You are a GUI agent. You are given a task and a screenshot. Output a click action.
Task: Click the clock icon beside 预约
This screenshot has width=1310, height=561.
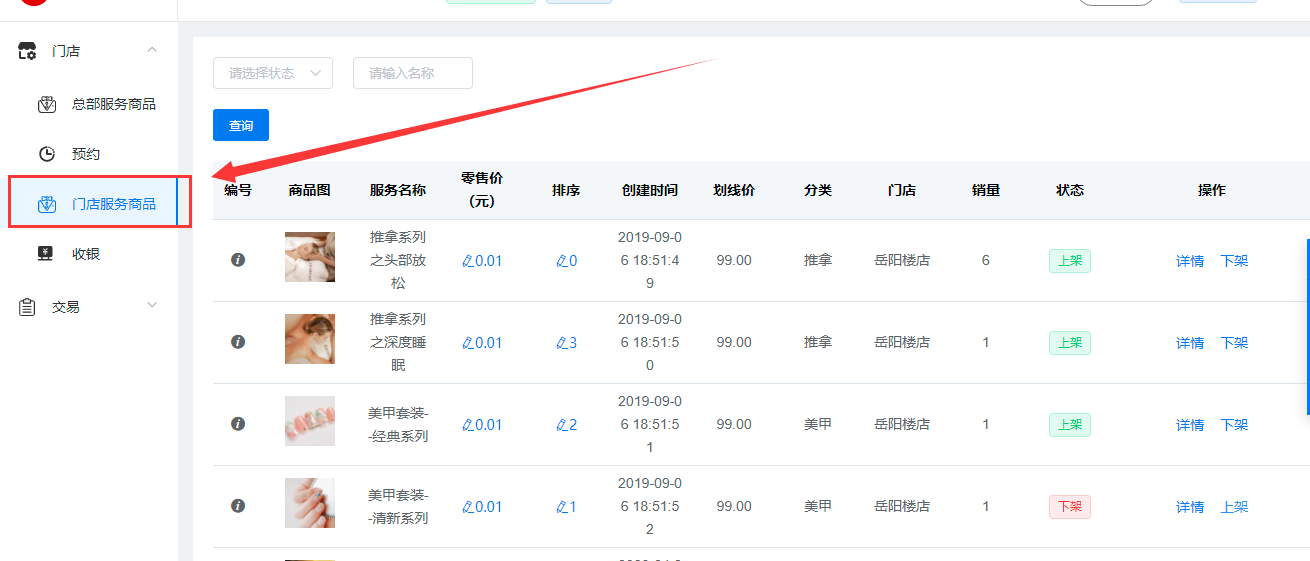[46, 154]
